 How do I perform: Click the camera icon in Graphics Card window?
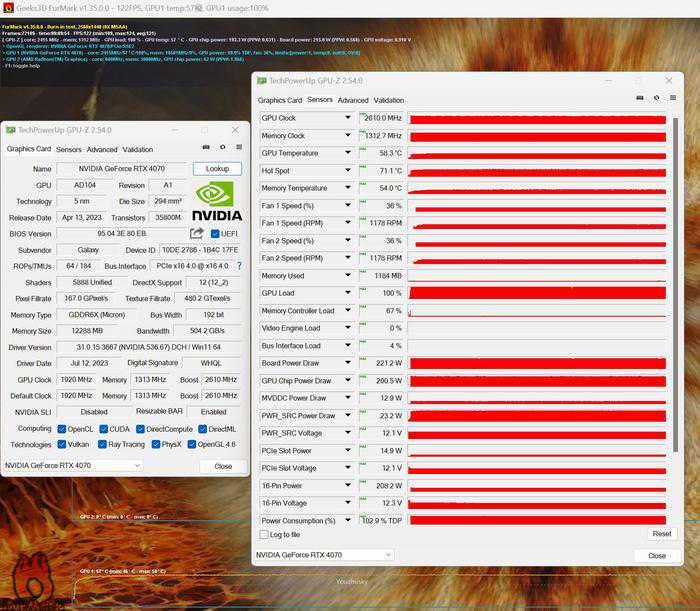tap(207, 148)
